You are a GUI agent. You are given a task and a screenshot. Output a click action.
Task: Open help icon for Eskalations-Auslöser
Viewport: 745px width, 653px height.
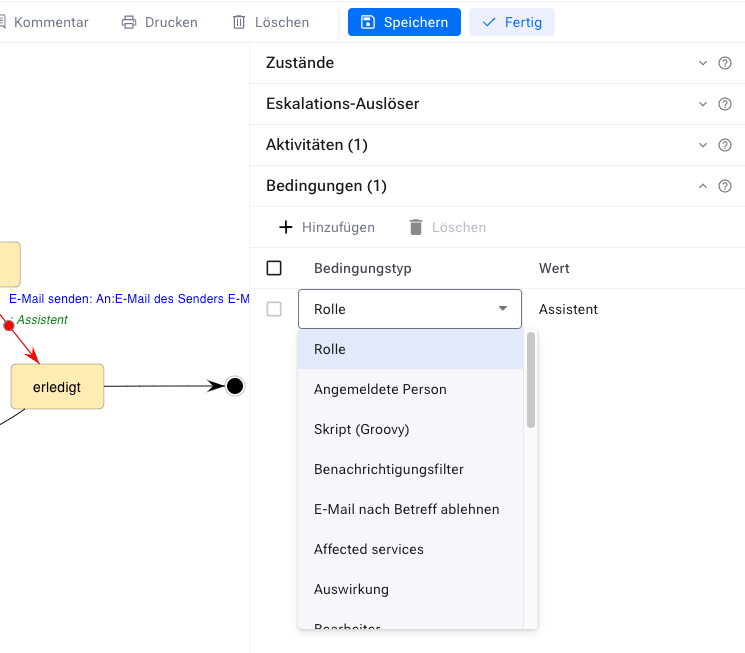(x=725, y=104)
